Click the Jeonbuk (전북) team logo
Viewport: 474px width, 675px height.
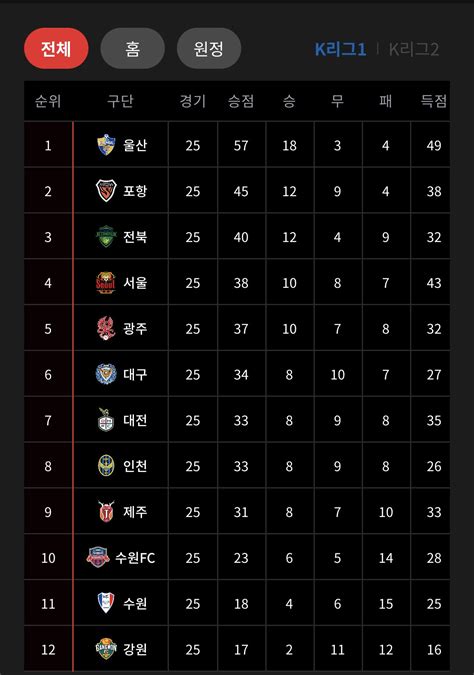106,236
